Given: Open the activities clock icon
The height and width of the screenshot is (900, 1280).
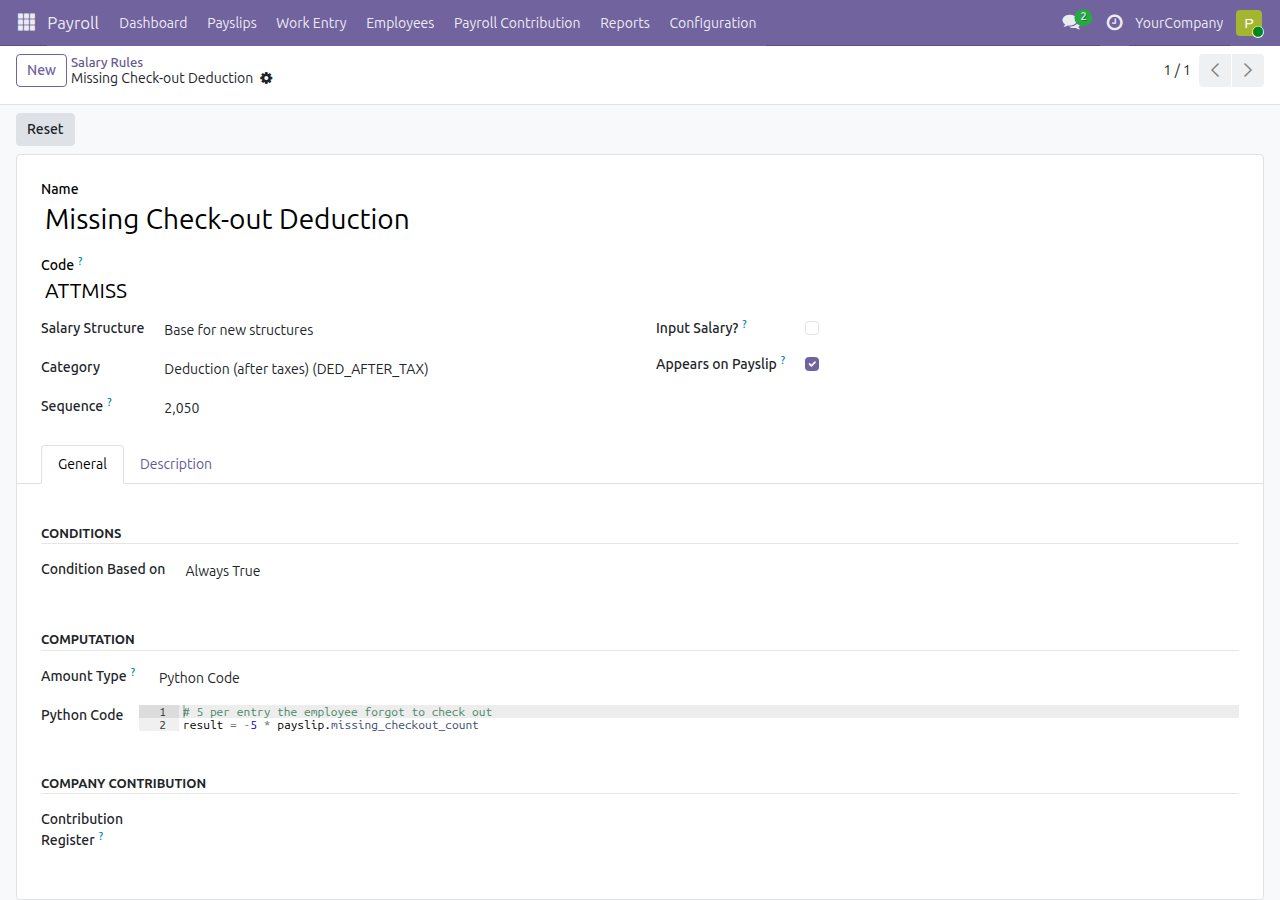Looking at the screenshot, I should click(1114, 22).
